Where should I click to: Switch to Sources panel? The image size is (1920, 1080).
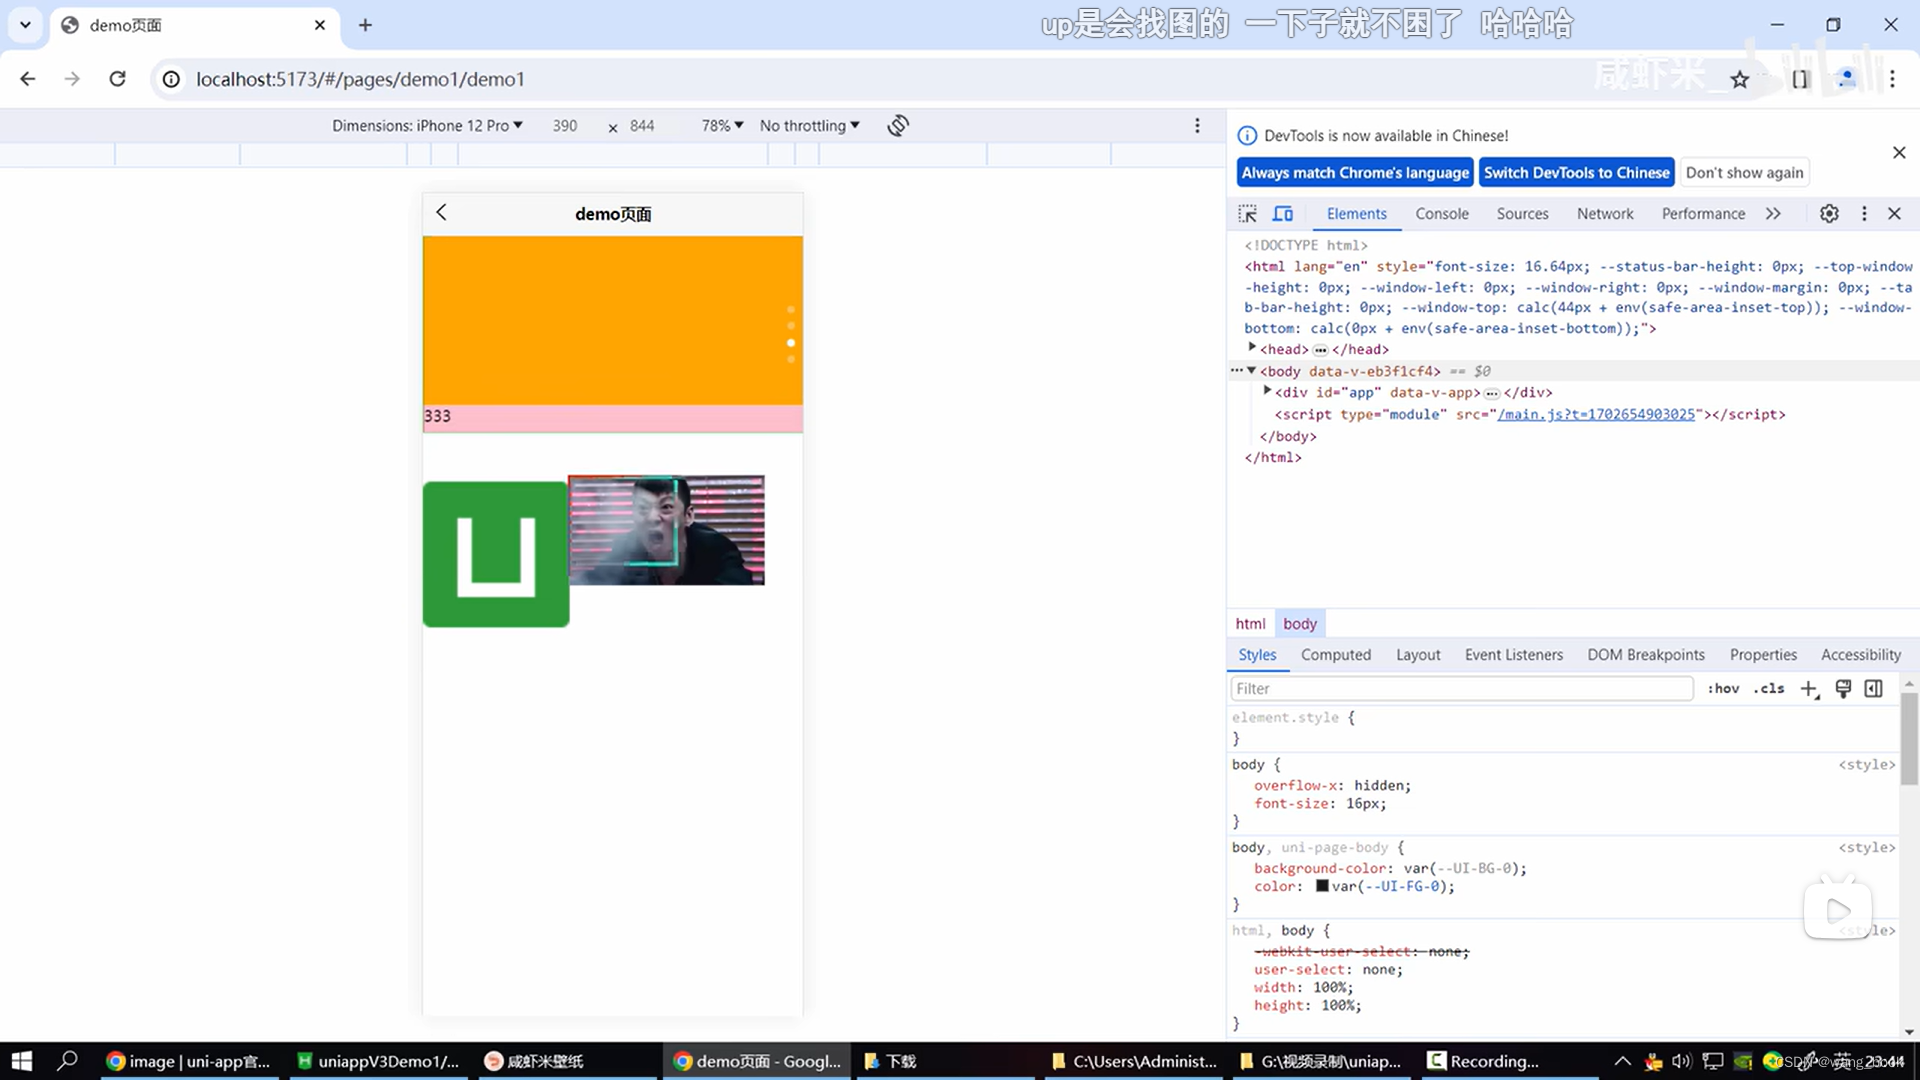pyautogui.click(x=1522, y=213)
